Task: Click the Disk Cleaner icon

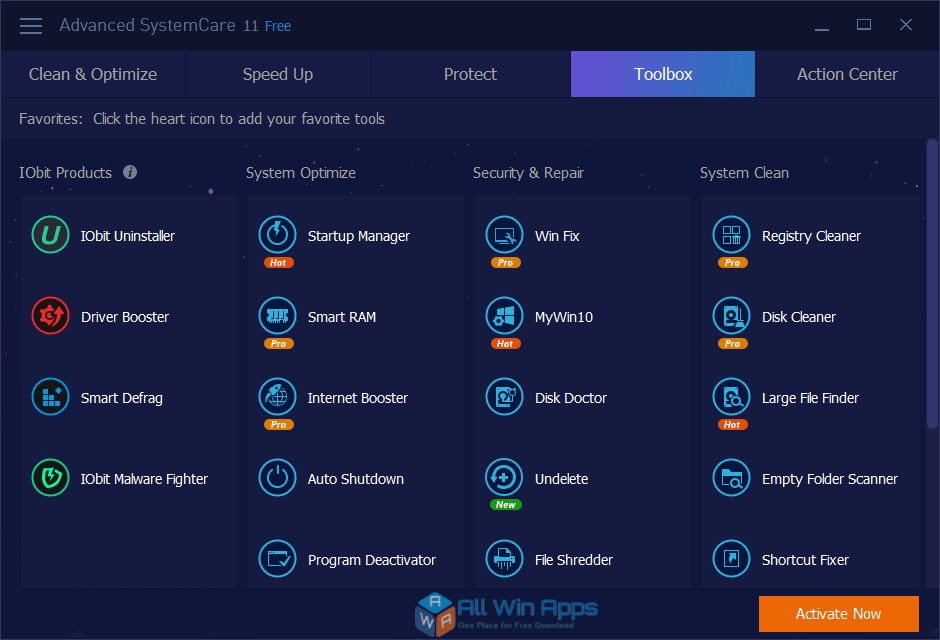Action: click(x=731, y=316)
